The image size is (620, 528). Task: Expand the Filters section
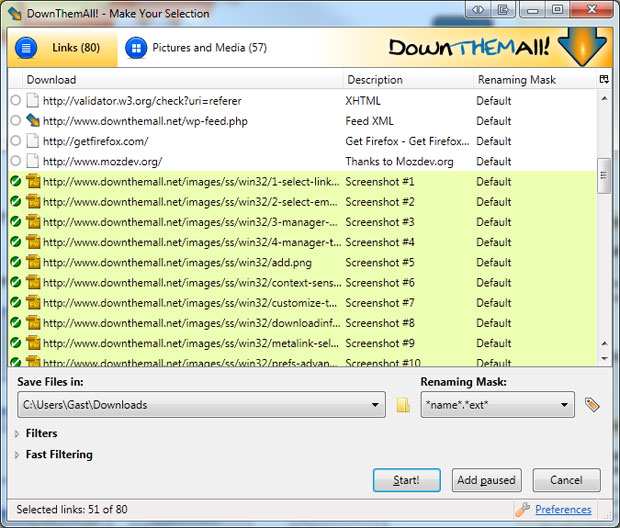pos(17,434)
